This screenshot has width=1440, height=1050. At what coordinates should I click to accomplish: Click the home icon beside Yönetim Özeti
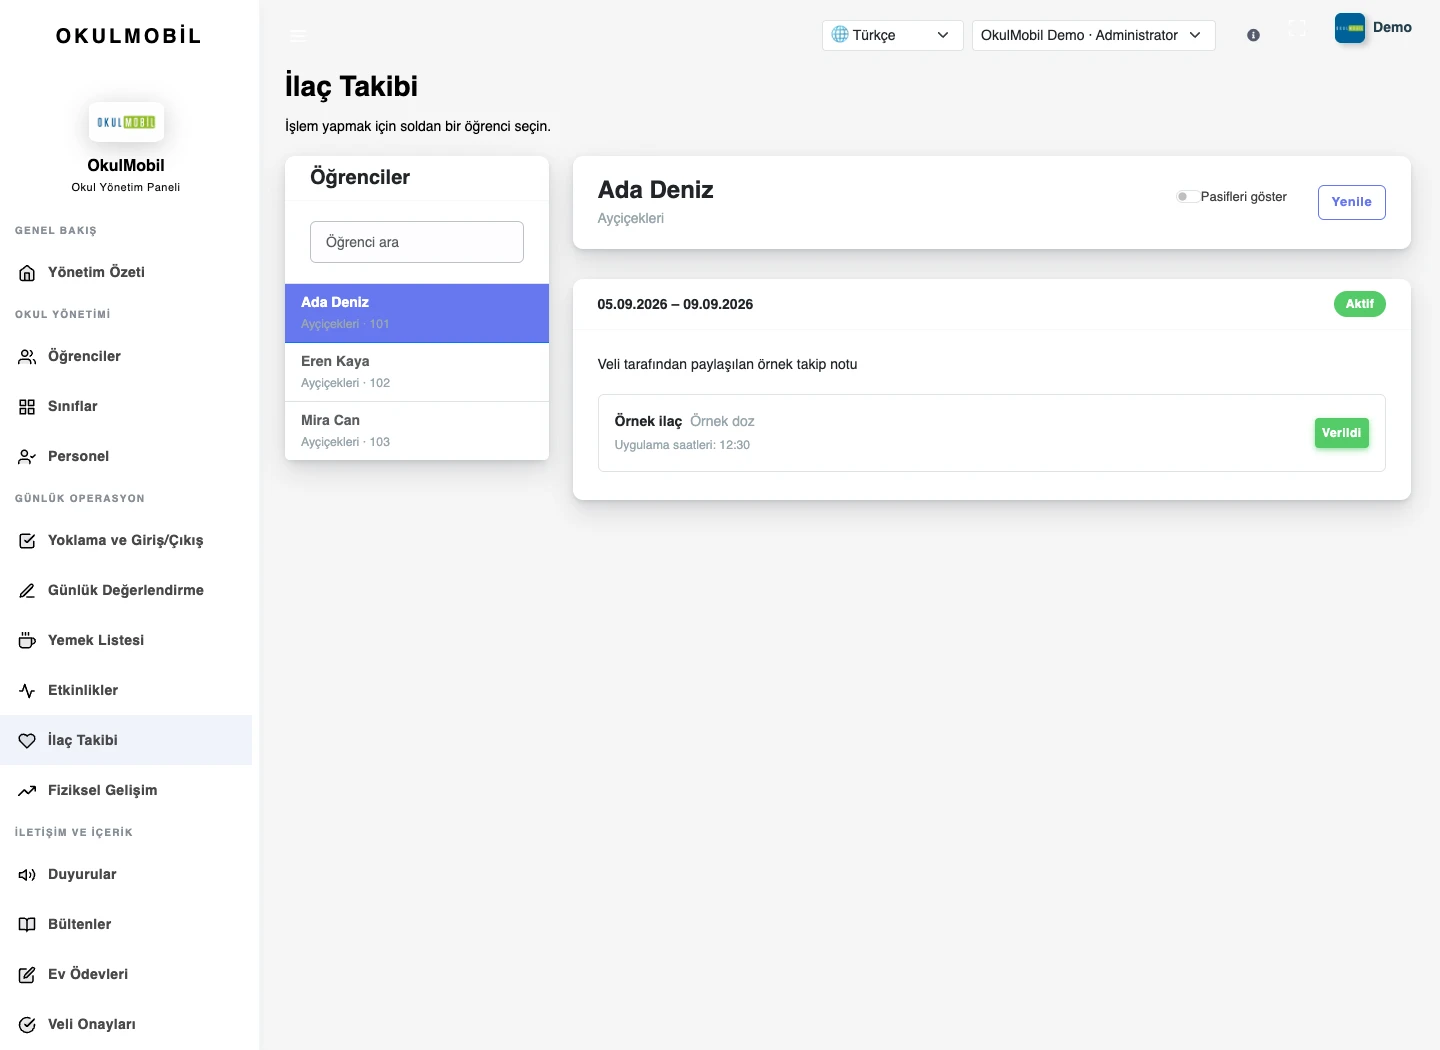[x=27, y=272]
